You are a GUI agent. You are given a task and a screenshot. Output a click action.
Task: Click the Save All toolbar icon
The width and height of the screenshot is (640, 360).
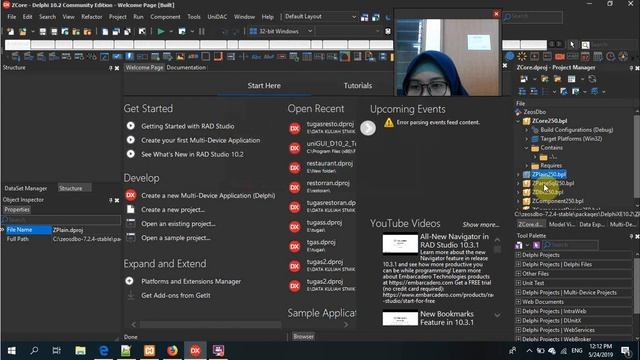pos(53,31)
